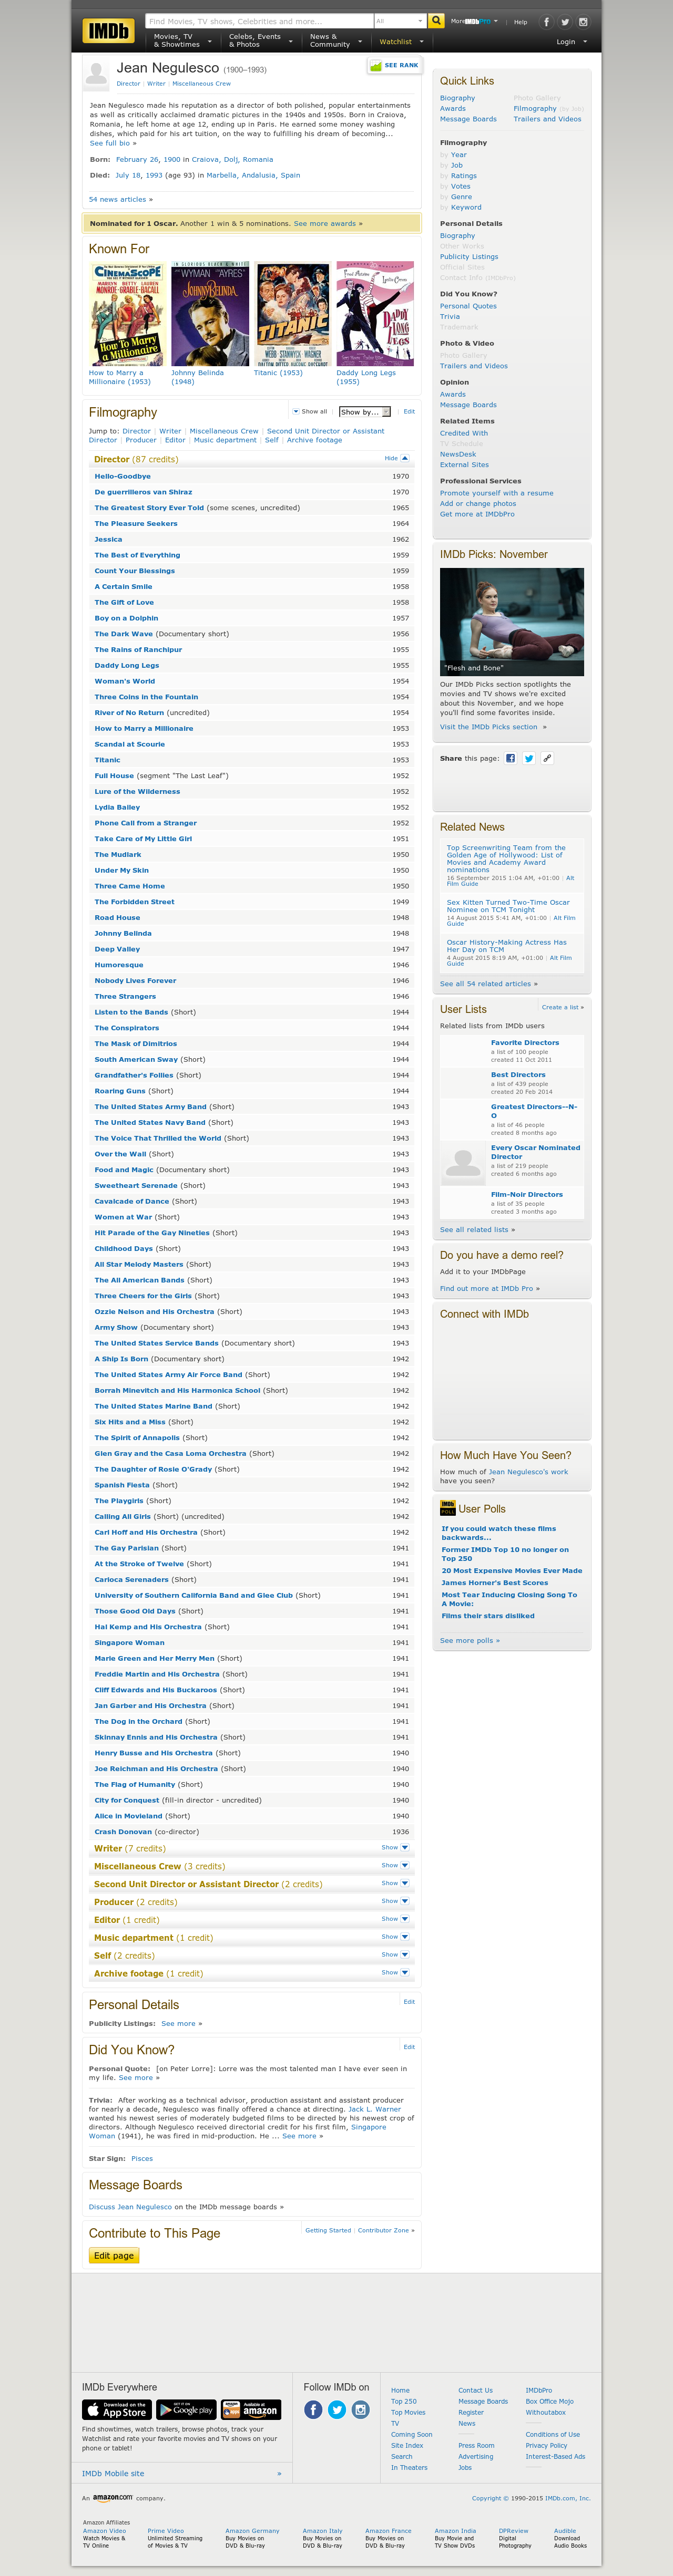Click the IMDb logo in the header
This screenshot has width=673, height=2576.
point(108,31)
